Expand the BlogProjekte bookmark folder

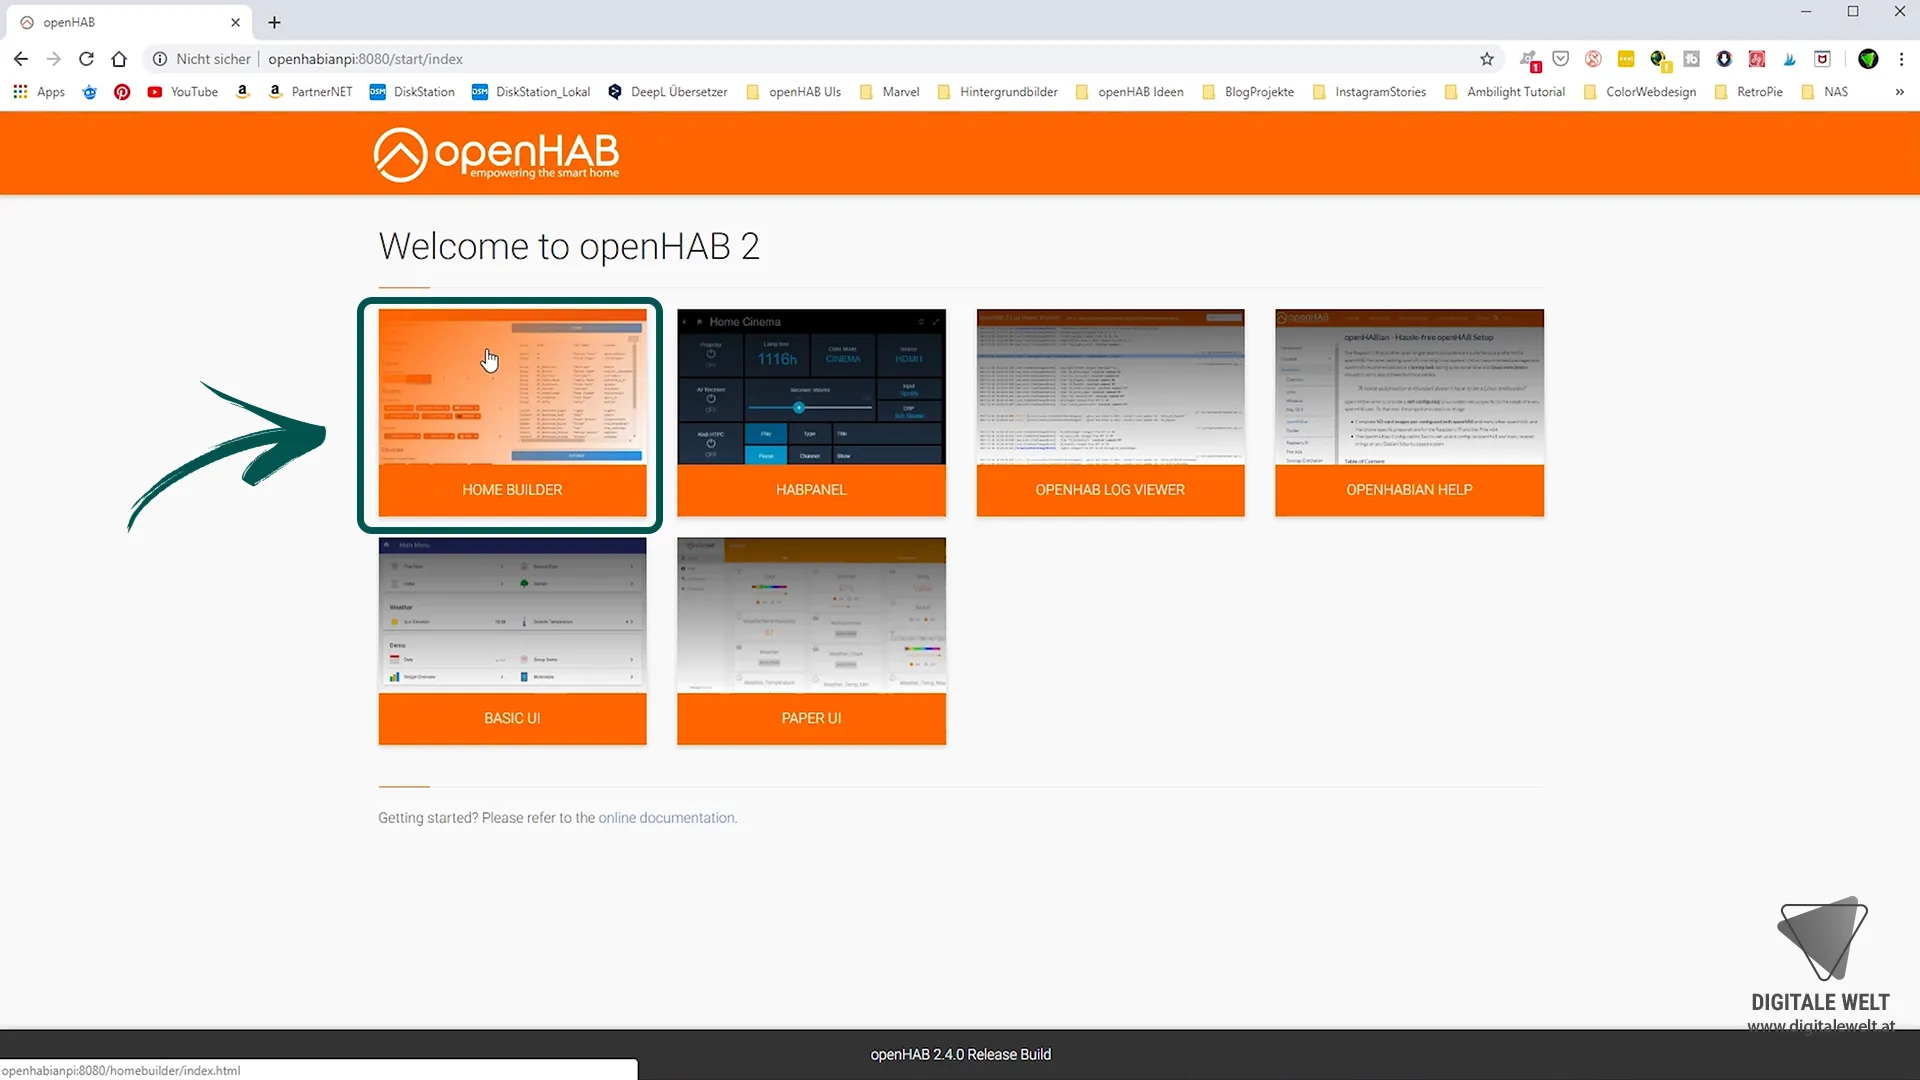[x=1248, y=92]
